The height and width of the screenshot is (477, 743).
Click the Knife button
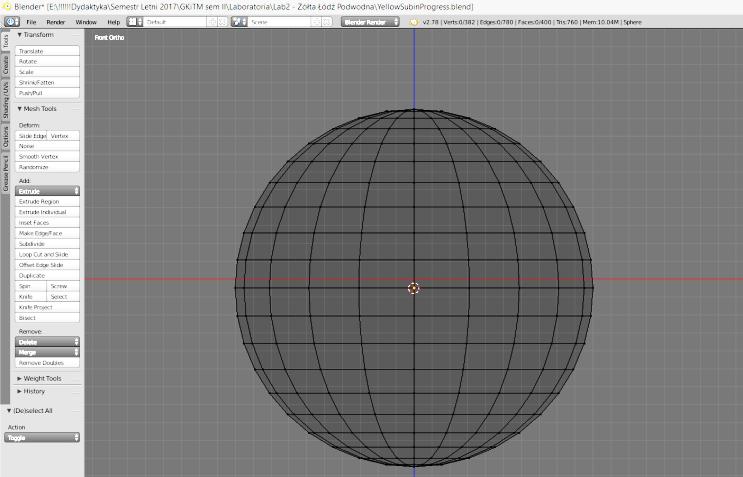point(31,297)
